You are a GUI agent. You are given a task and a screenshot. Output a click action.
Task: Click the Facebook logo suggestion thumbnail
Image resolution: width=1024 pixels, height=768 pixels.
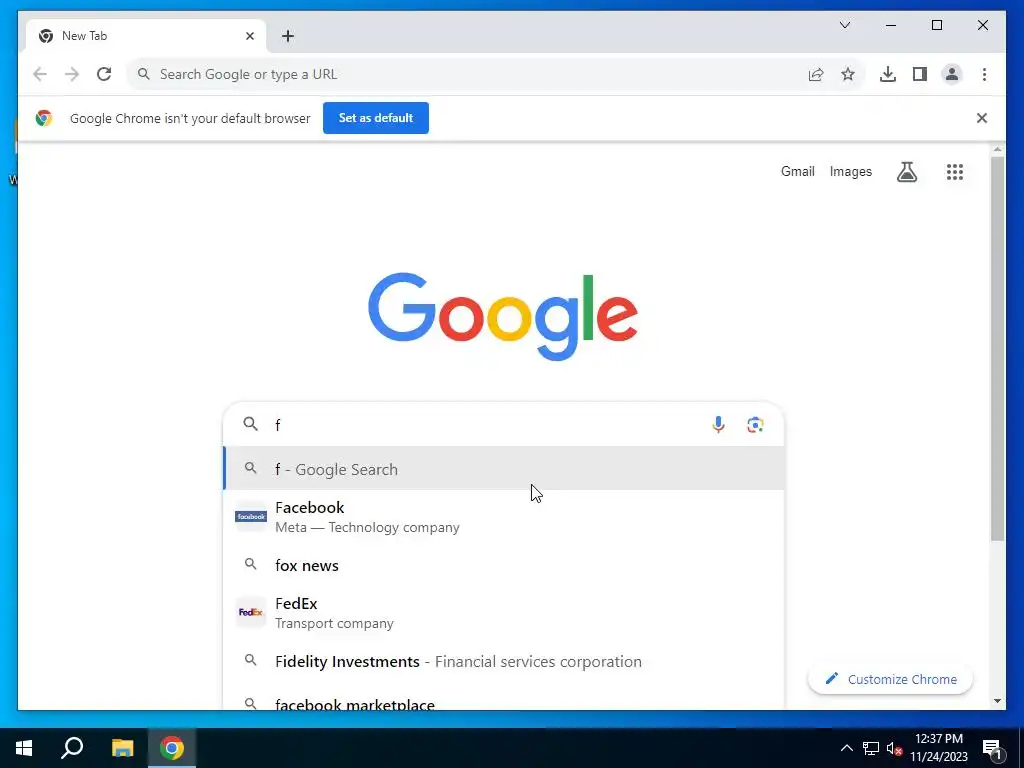pyautogui.click(x=251, y=517)
